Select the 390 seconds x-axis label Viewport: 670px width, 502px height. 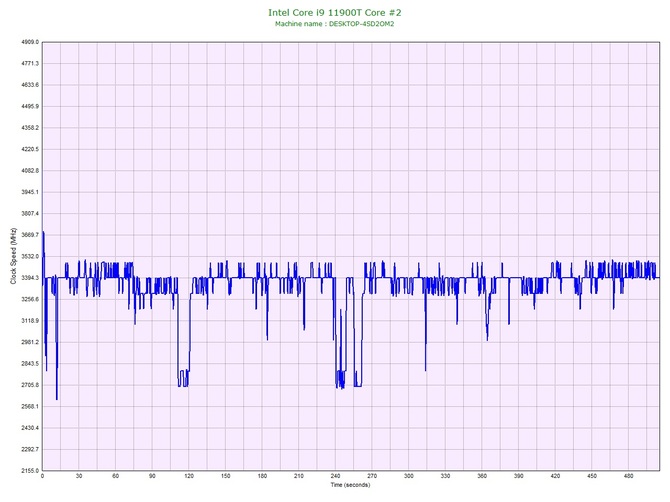[519, 476]
